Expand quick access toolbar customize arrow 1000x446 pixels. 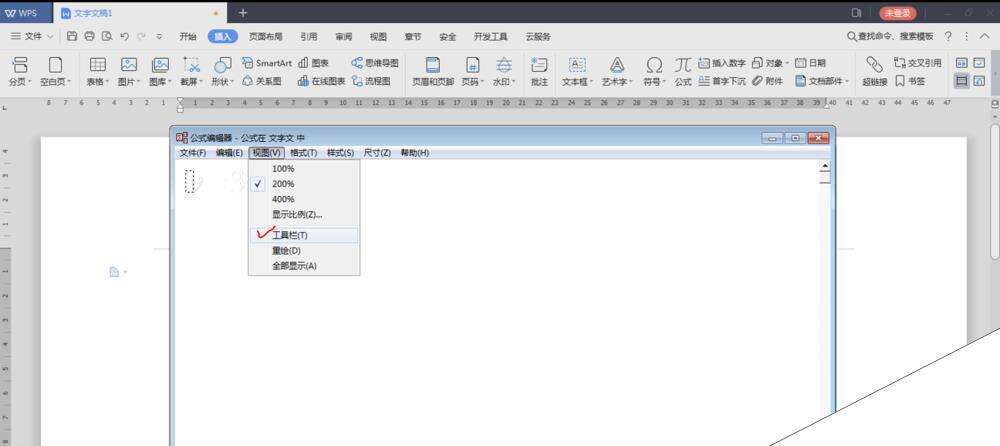coord(159,36)
